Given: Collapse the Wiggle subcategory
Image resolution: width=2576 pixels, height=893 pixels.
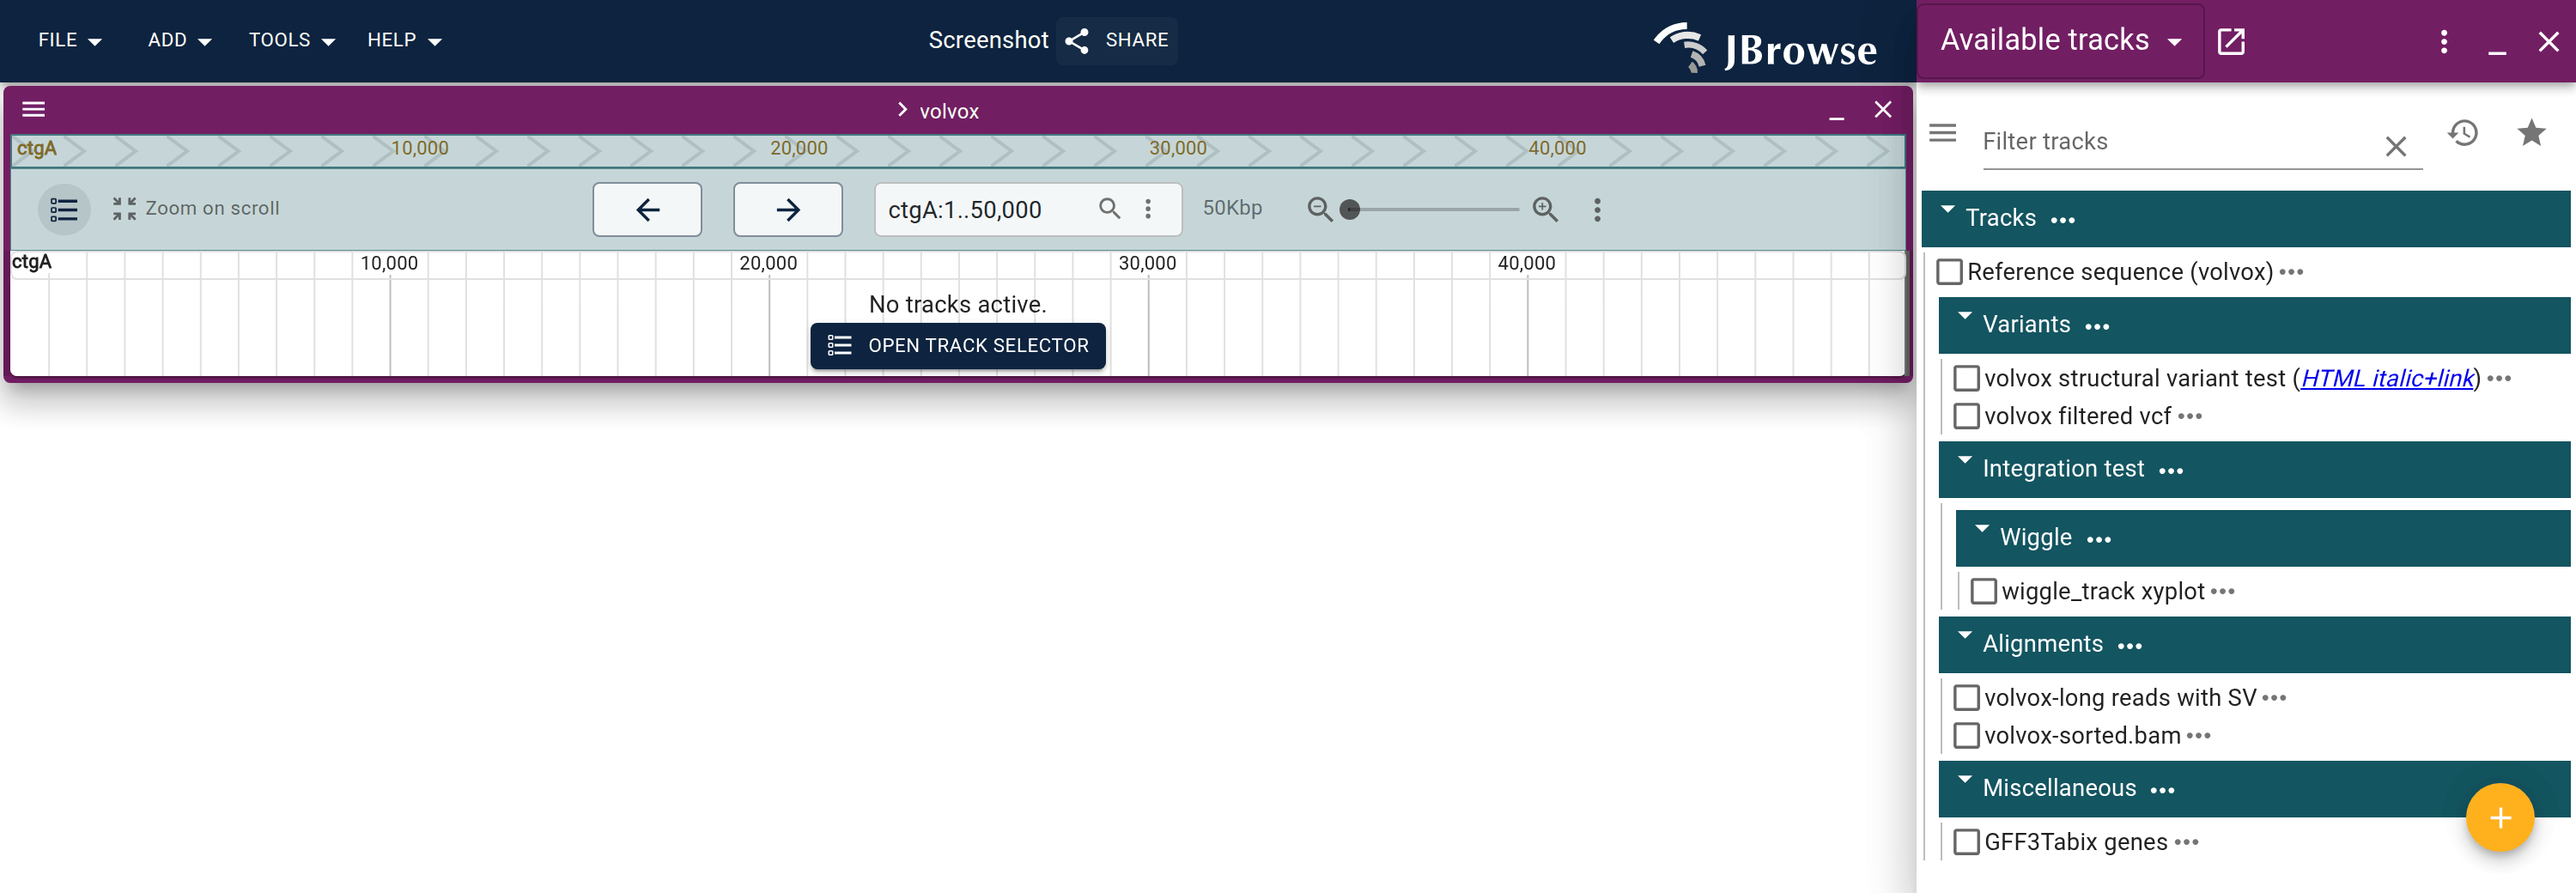Looking at the screenshot, I should click(x=1981, y=530).
